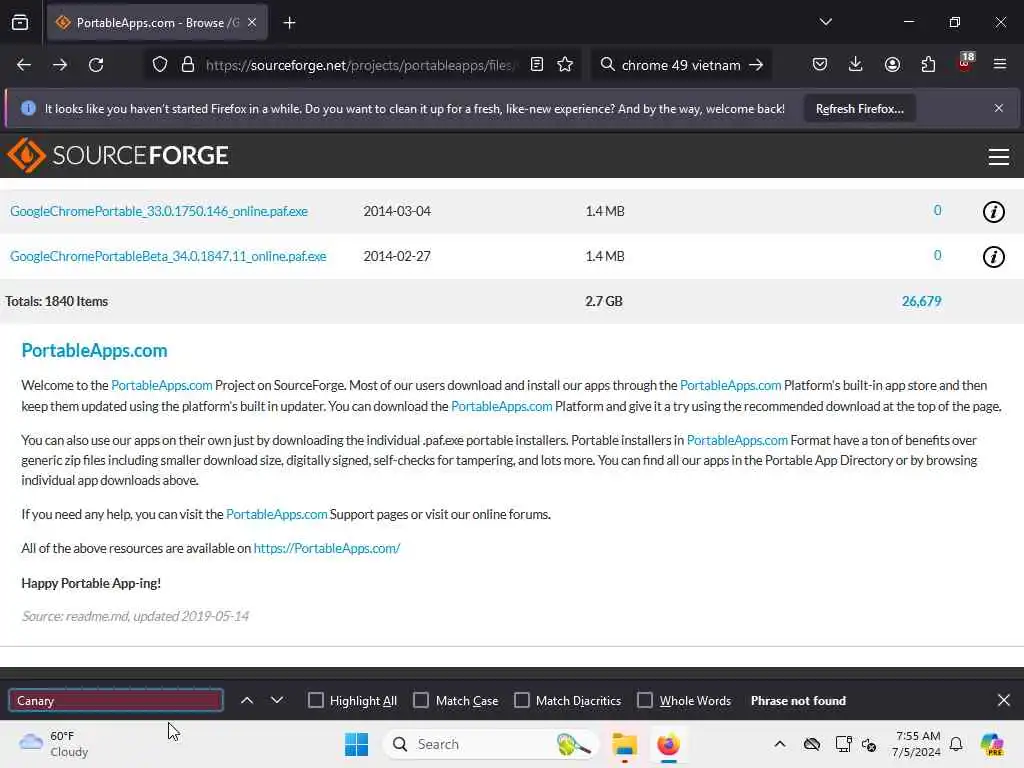Focus the Canary find input field
This screenshot has width=1024, height=768.
(x=116, y=701)
